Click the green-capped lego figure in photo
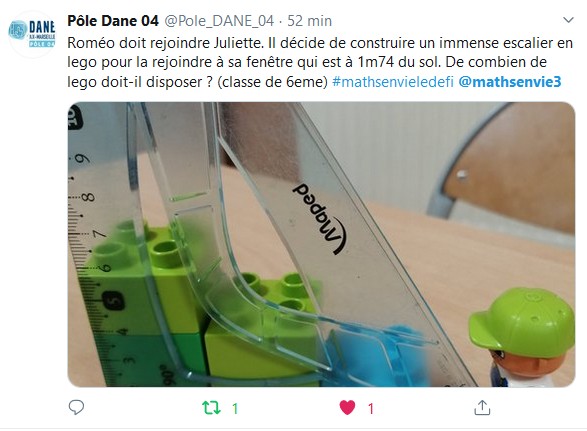Screen dimensions: 587x431 click(x=524, y=337)
